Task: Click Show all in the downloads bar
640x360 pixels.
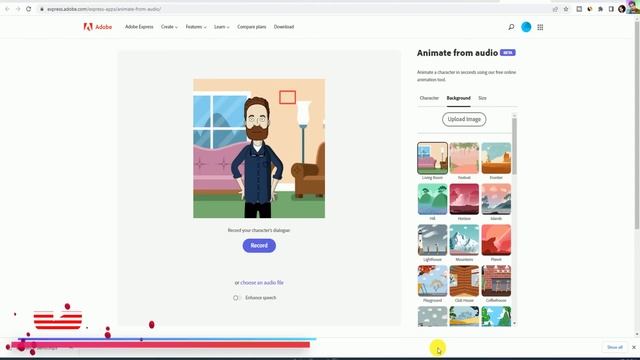Action: coord(615,347)
